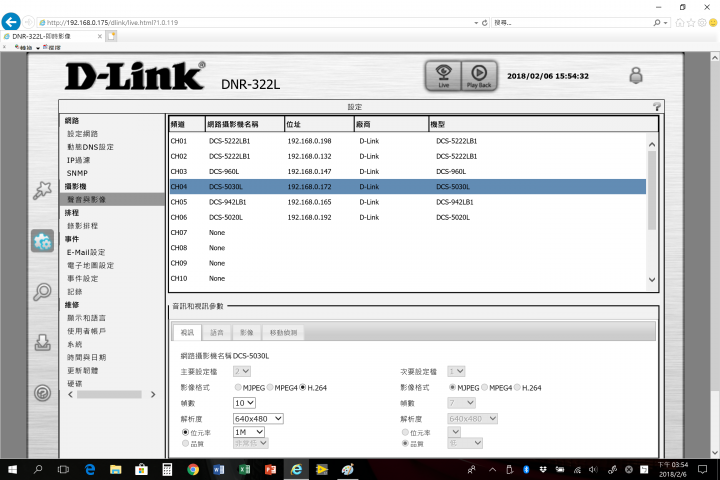Open secondary quality dropdown 低
This screenshot has height=480, width=720.
click(465, 443)
